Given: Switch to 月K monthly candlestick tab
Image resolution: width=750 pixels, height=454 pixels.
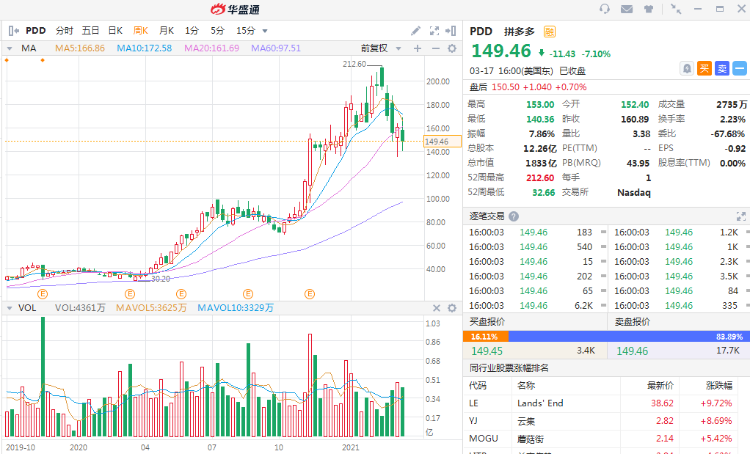Looking at the screenshot, I should pos(166,31).
